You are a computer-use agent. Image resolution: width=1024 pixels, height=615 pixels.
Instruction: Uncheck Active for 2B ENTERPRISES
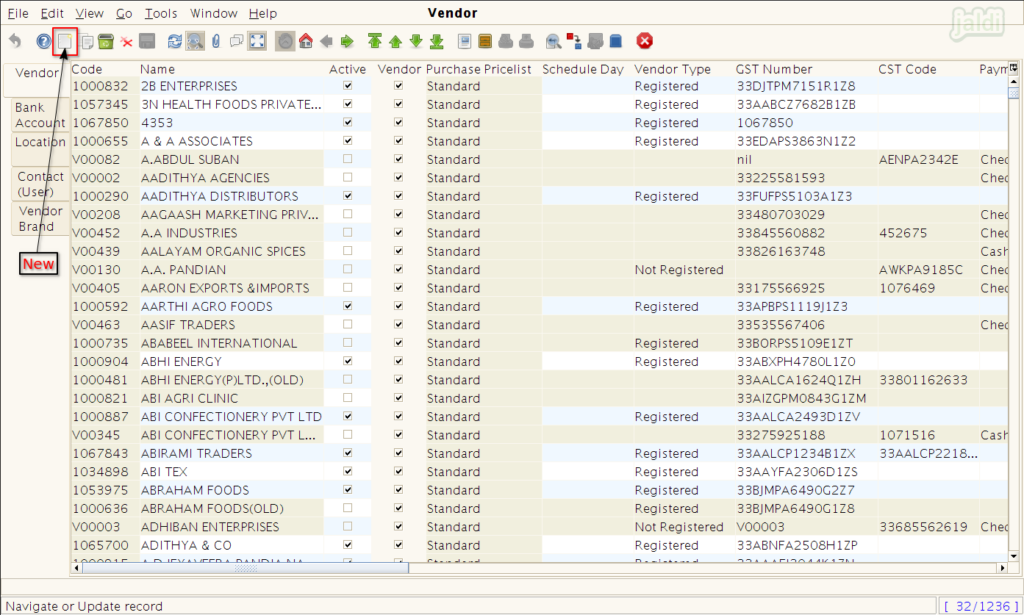(x=347, y=86)
